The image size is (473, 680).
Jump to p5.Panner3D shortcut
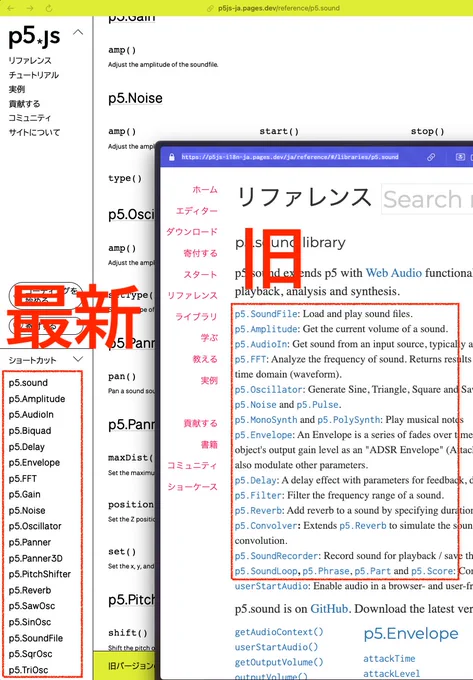(x=36, y=558)
